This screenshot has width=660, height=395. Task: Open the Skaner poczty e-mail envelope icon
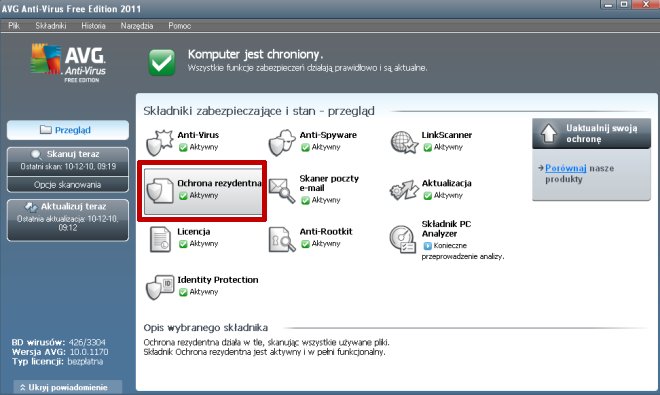tap(282, 191)
